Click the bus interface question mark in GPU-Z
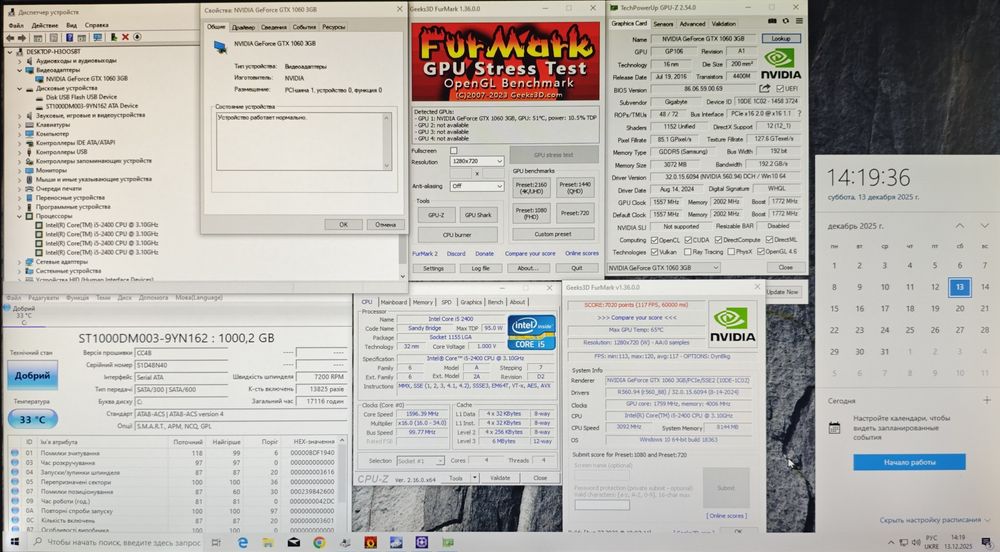 click(799, 113)
